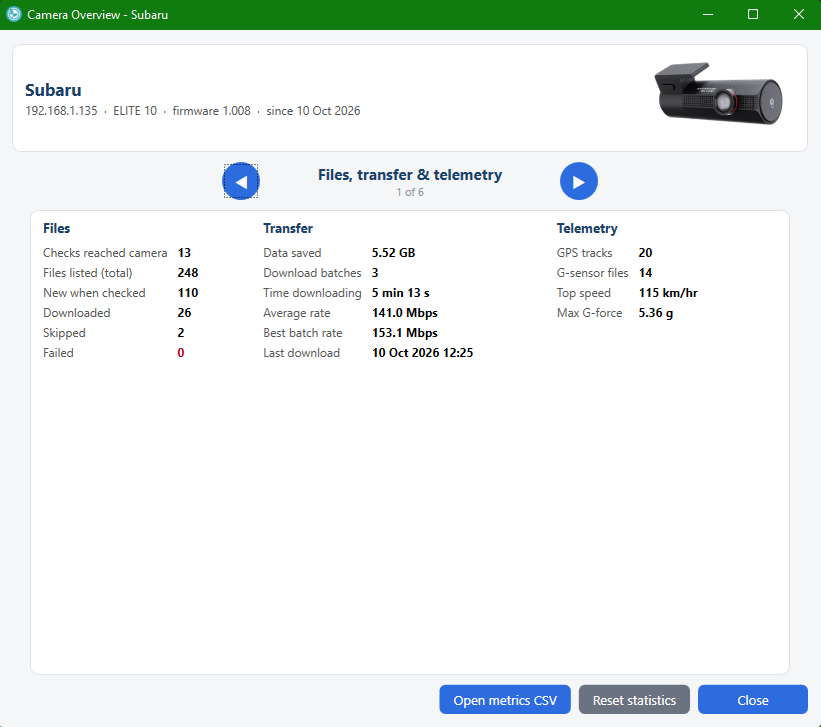Reset the camera statistics
Image resolution: width=821 pixels, height=727 pixels.
(x=634, y=700)
